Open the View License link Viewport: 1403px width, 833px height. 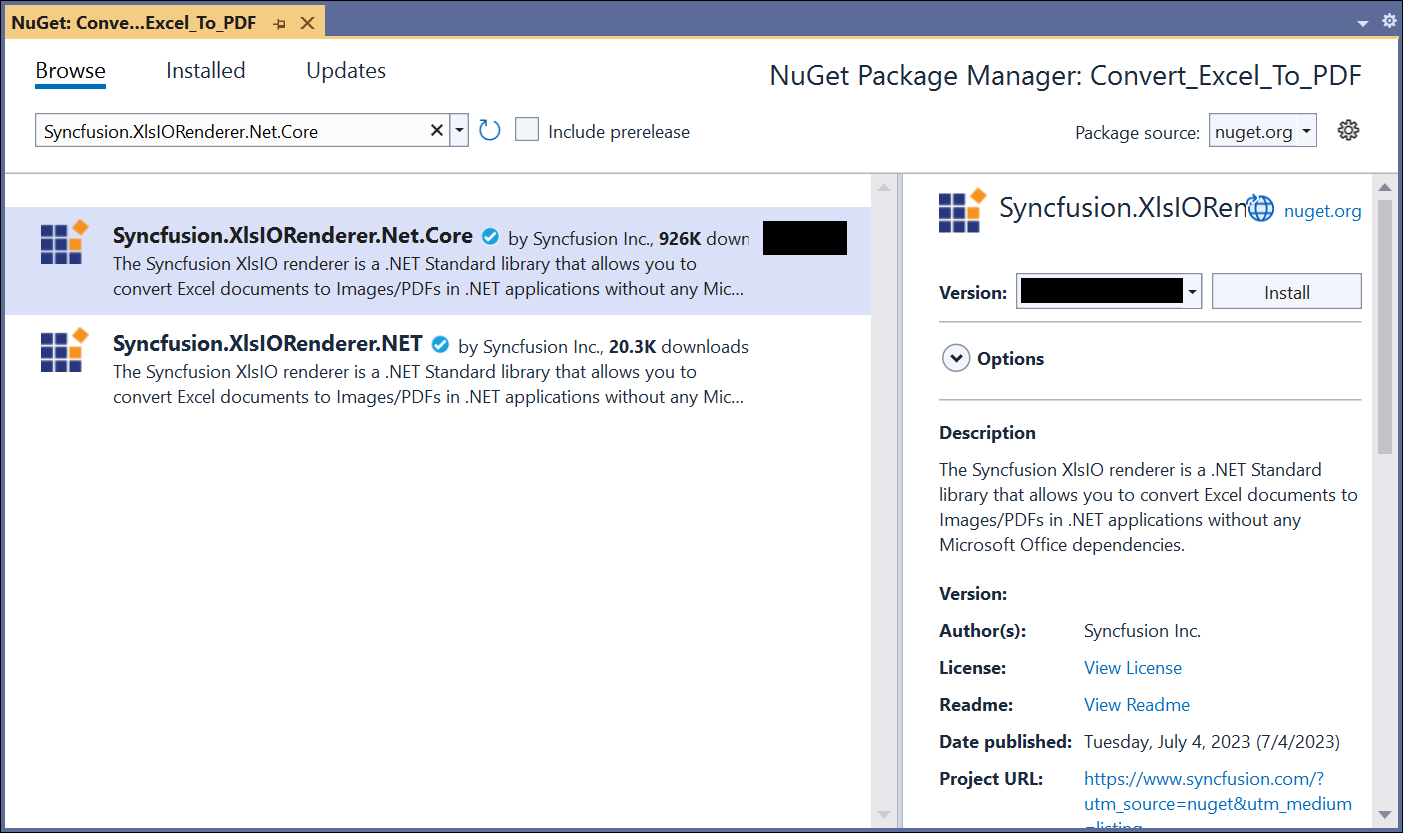point(1132,668)
